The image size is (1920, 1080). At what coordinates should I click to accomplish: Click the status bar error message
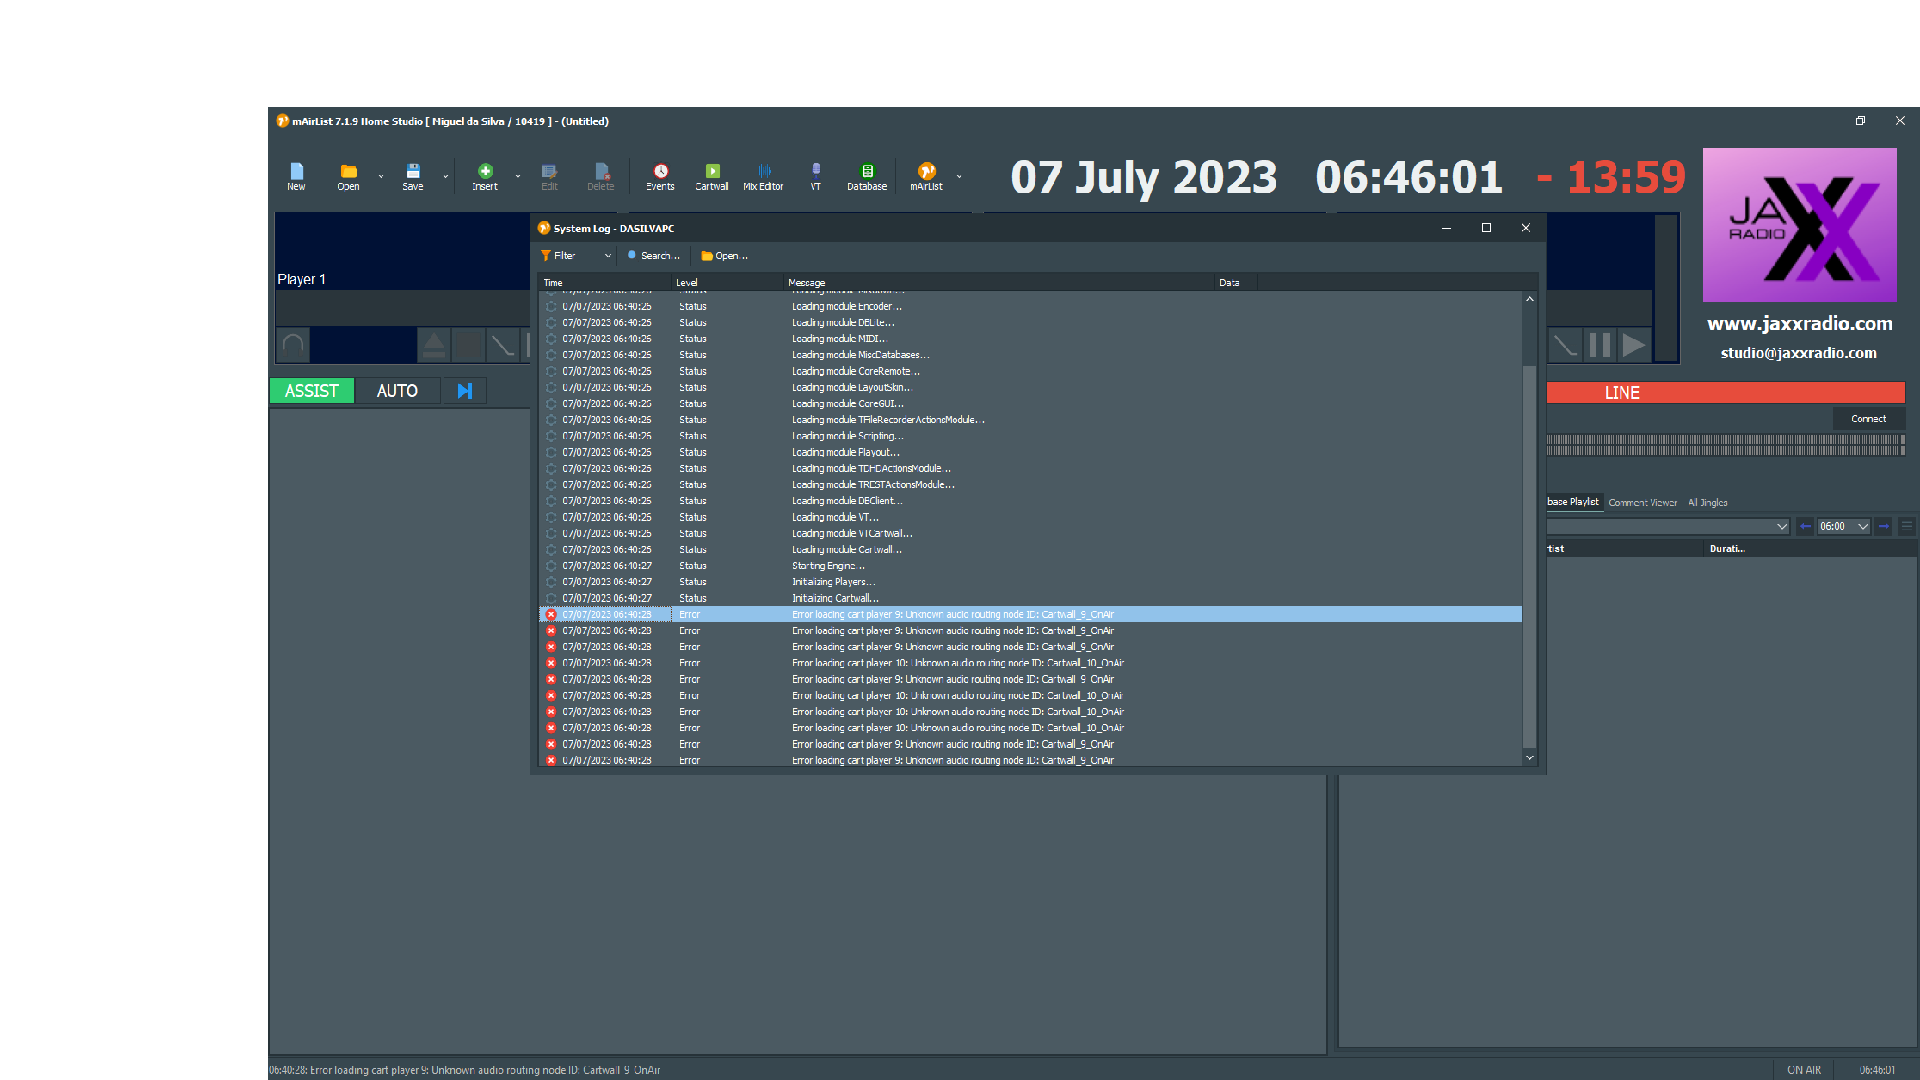[x=465, y=1070]
